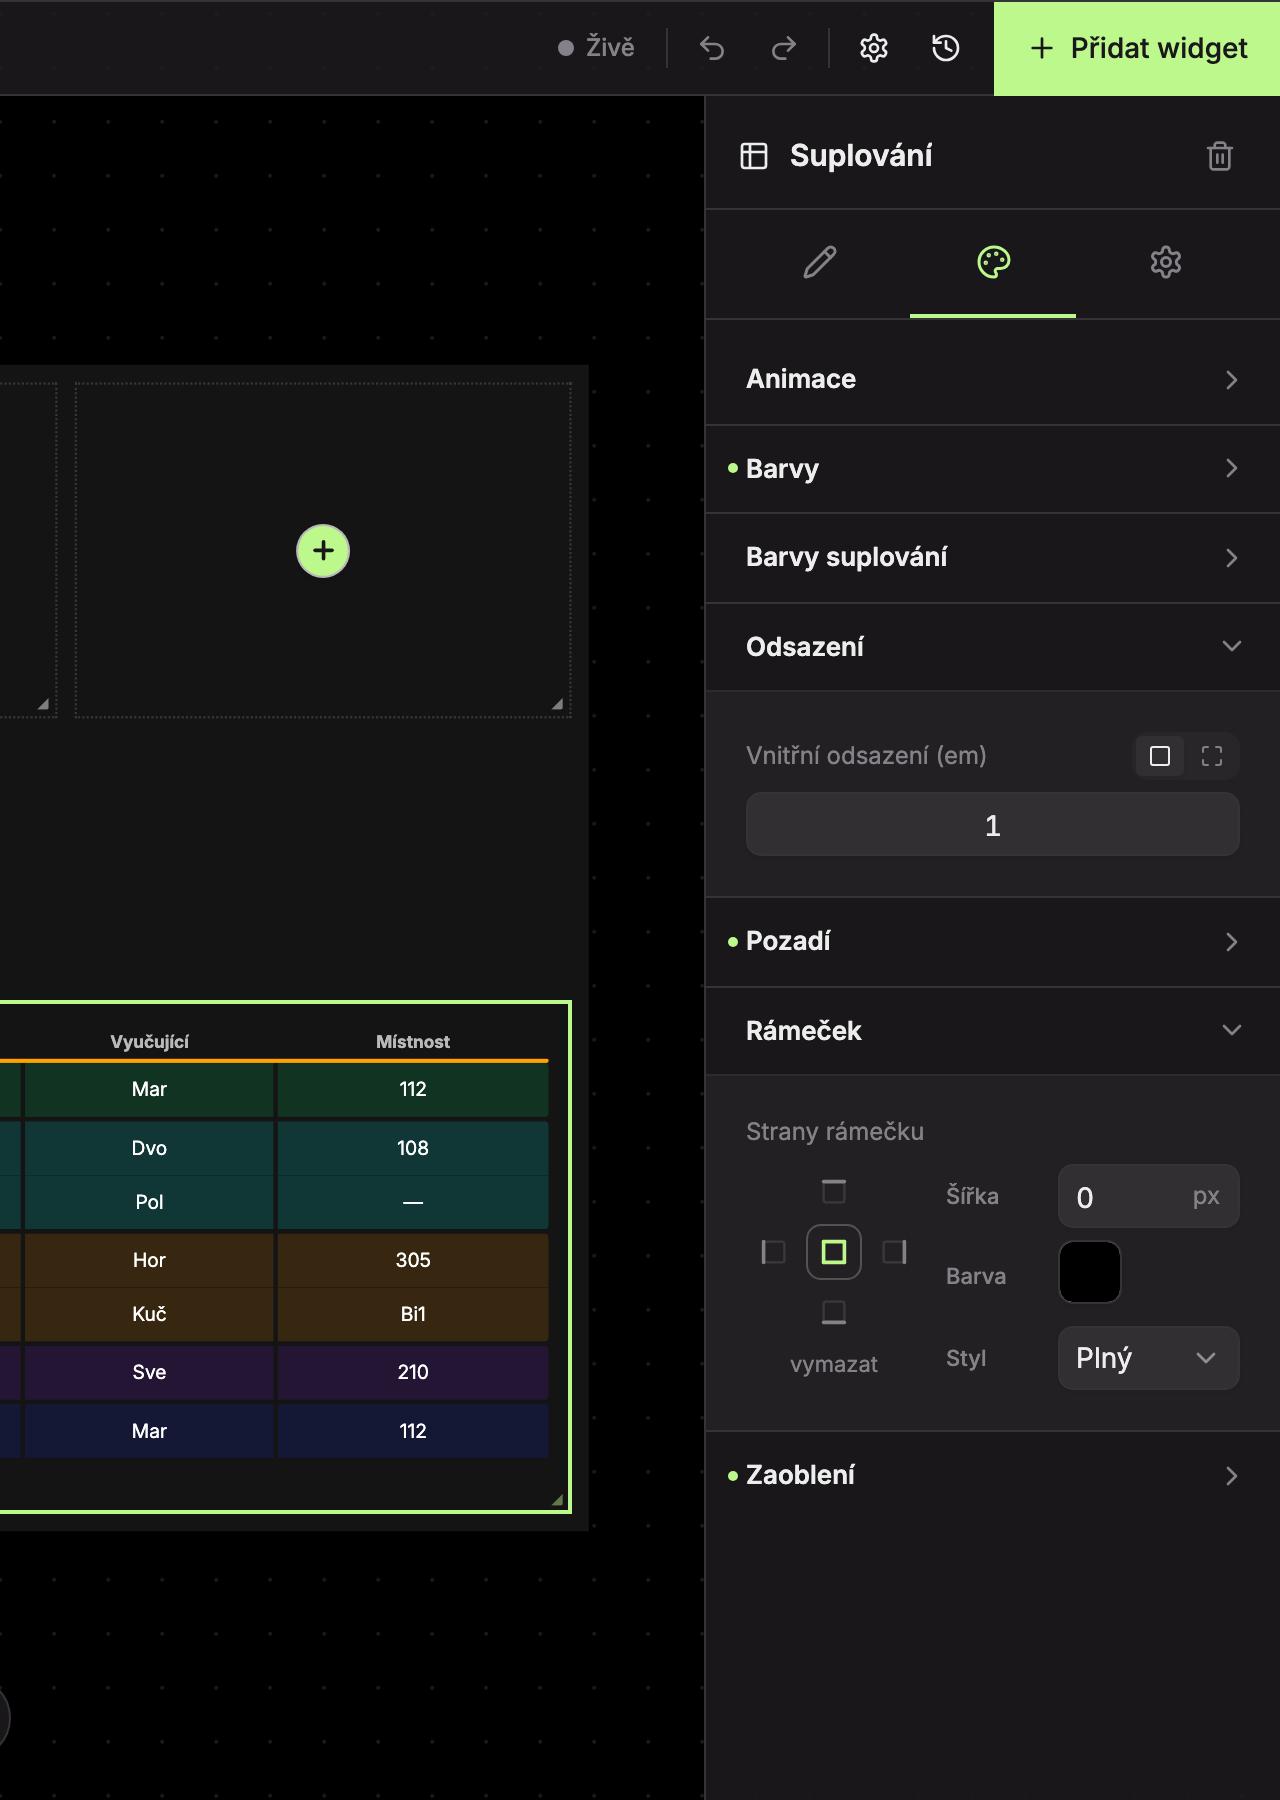The height and width of the screenshot is (1800, 1280).
Task: Open version history clock icon
Action: [946, 48]
